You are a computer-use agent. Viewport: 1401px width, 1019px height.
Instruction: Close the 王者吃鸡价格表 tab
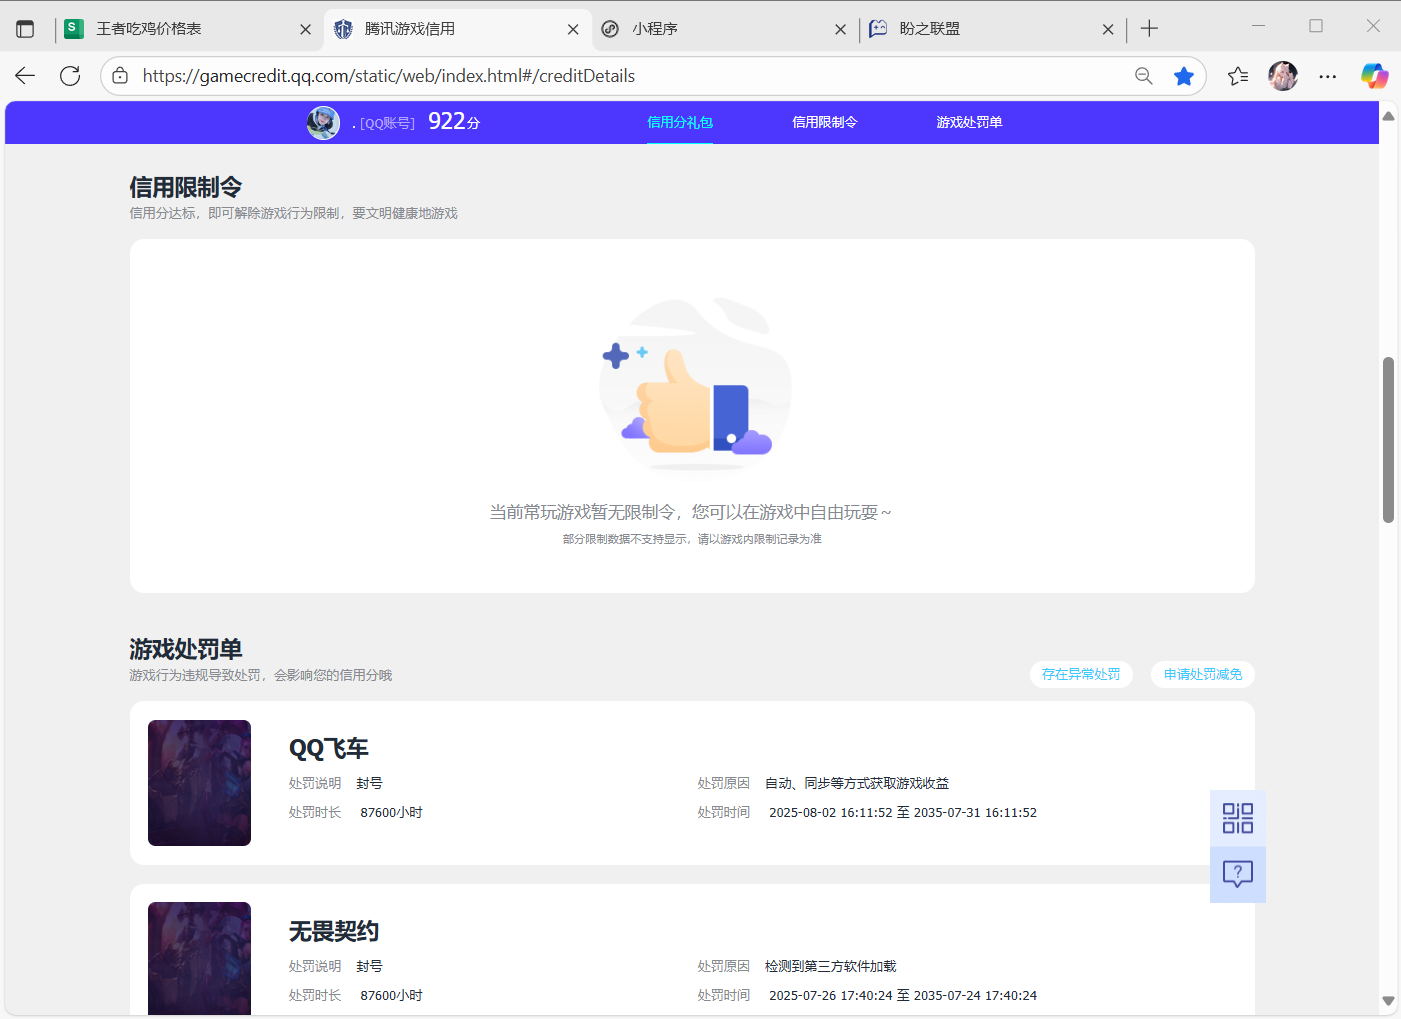click(x=306, y=30)
